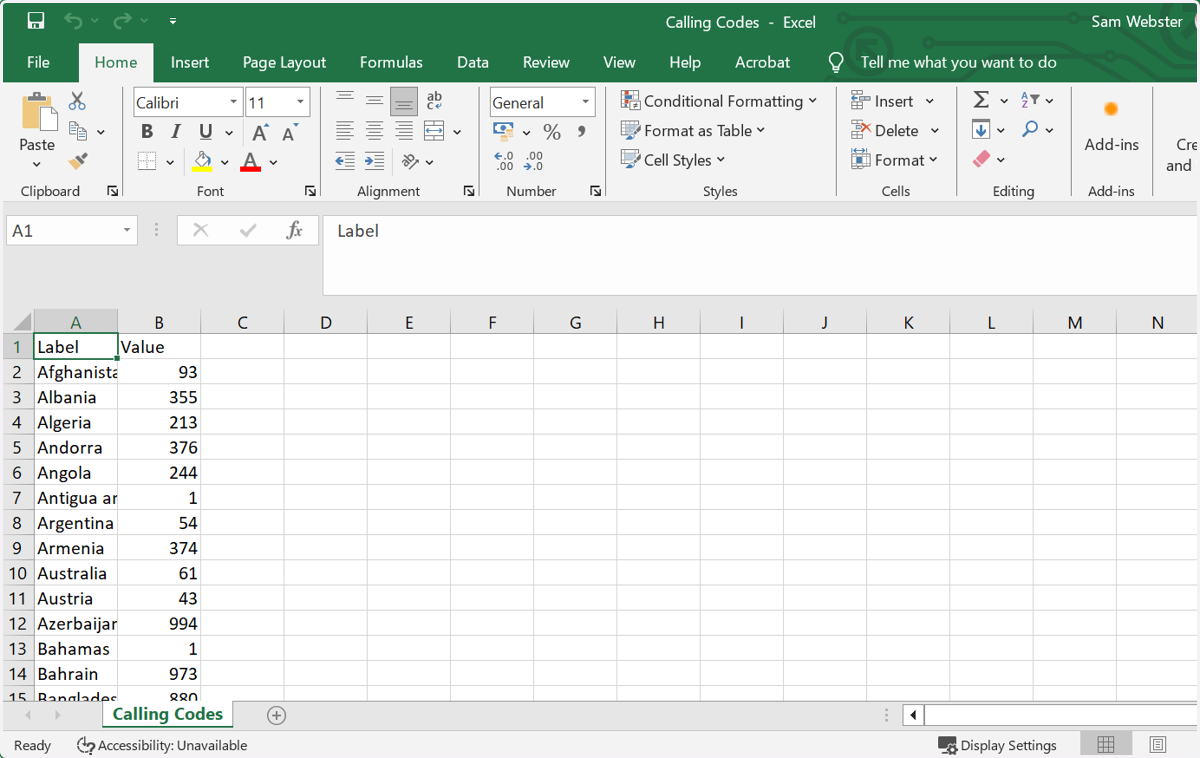Open the File menu
Image resolution: width=1200 pixels, height=758 pixels.
tap(38, 62)
